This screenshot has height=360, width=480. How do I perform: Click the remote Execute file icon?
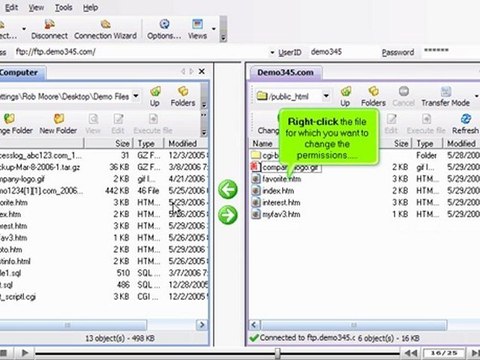426,124
